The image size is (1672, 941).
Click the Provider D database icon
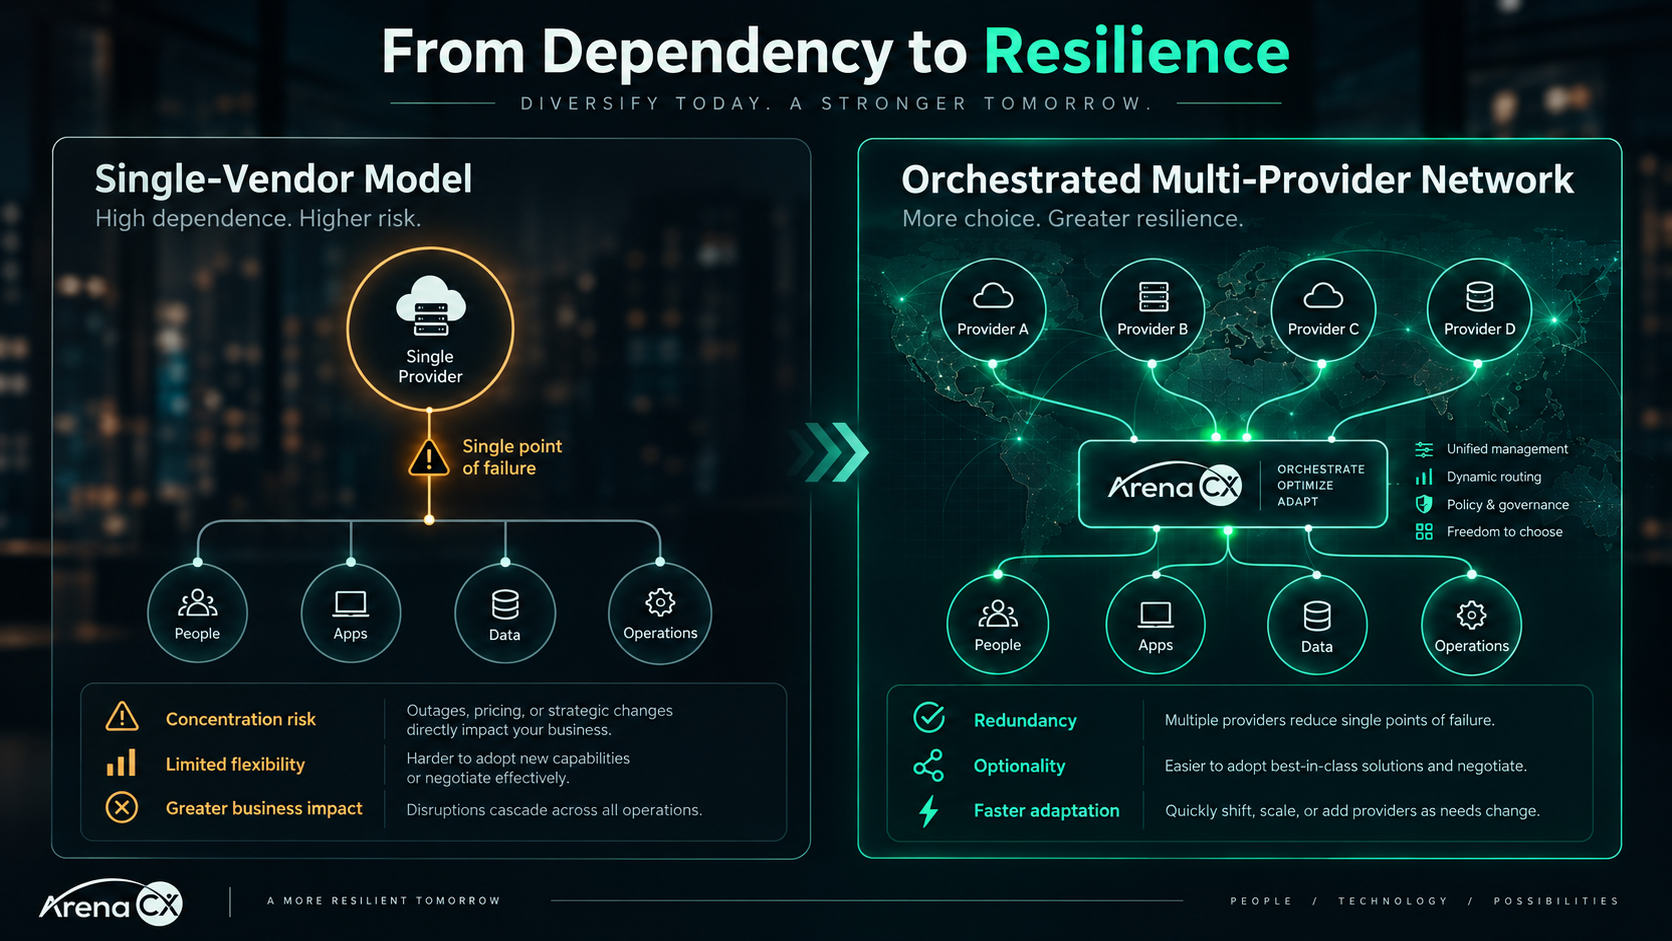1480,297
